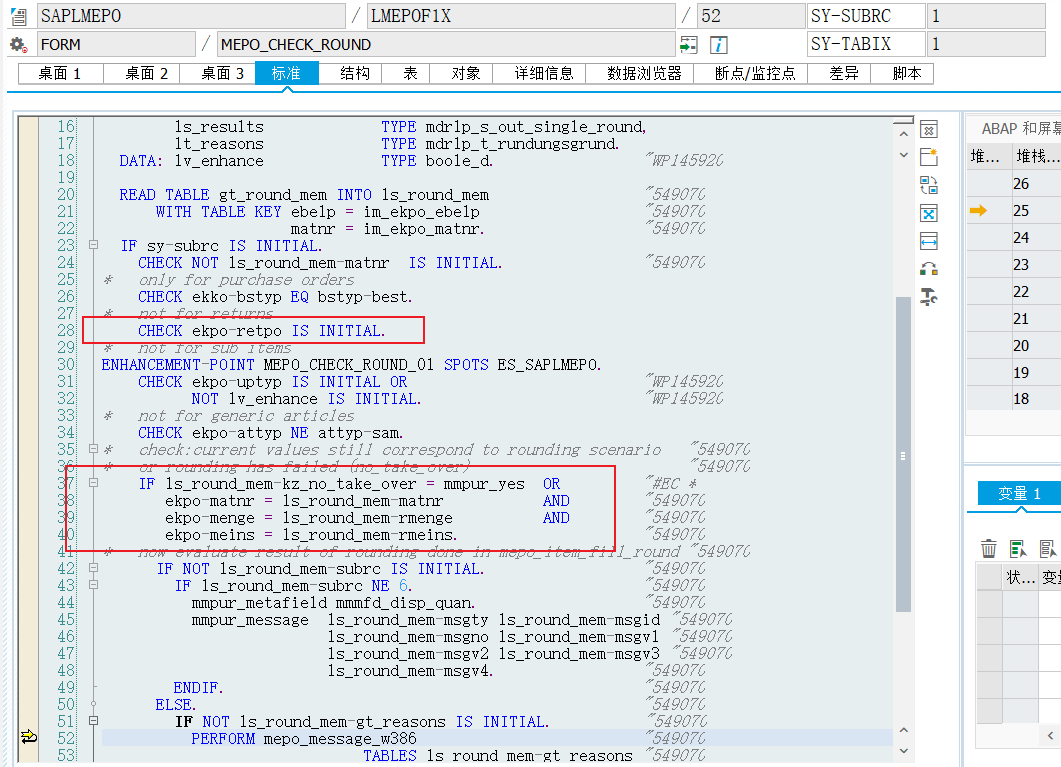Image resolution: width=1061 pixels, height=767 pixels.
Task: Select stack level 21 row
Action: 1014,319
